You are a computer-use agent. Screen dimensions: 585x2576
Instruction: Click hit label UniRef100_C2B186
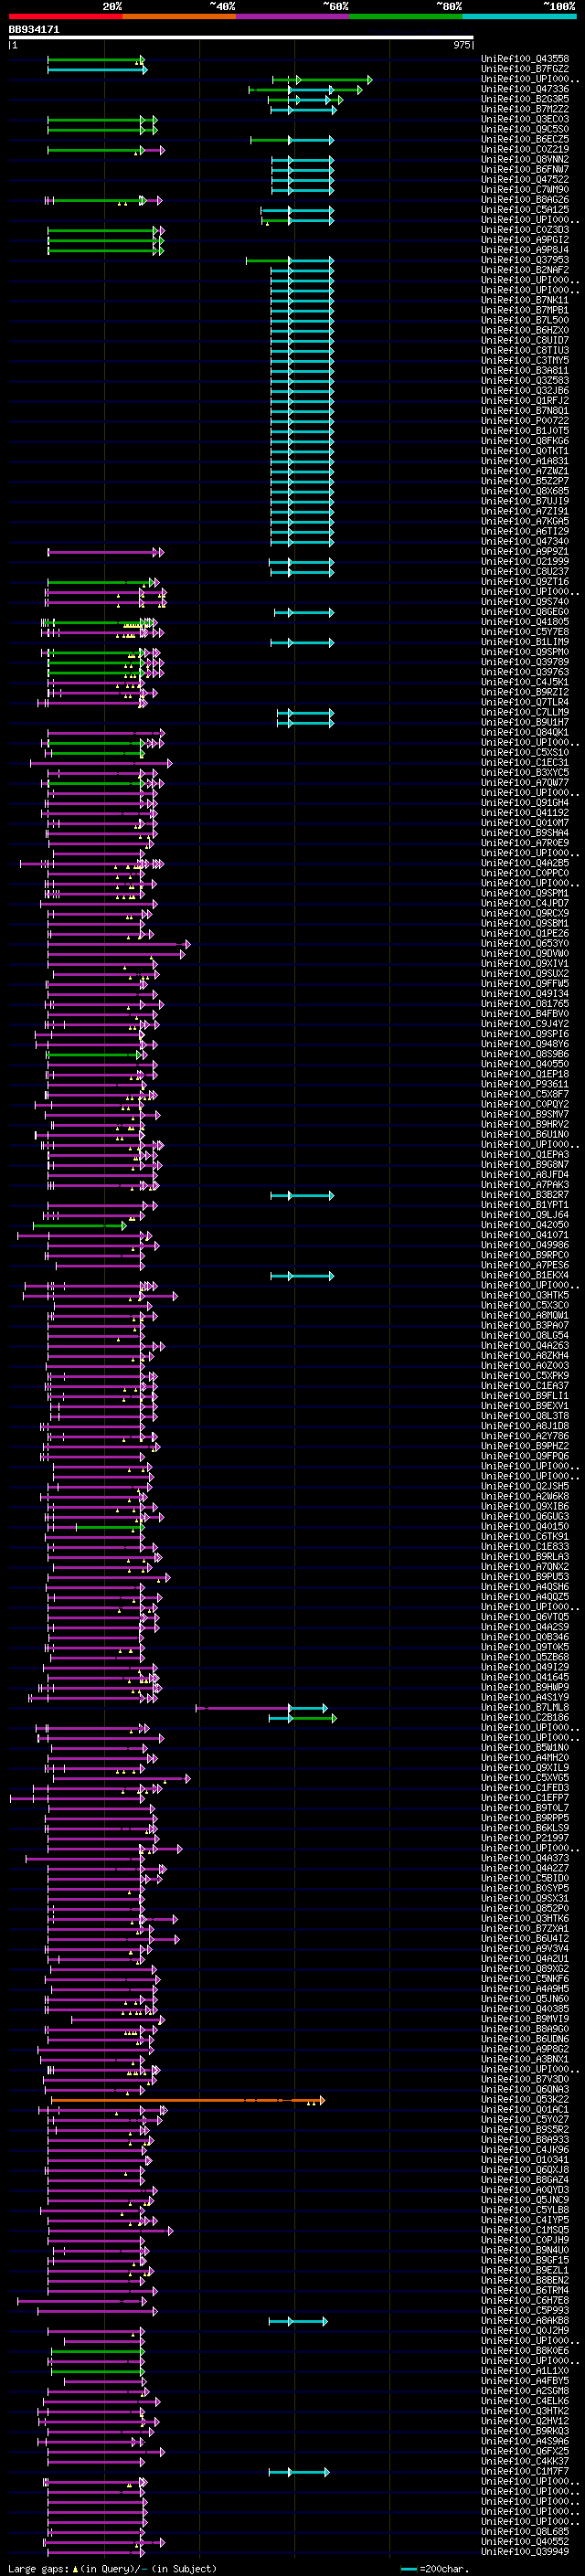[x=525, y=1718]
